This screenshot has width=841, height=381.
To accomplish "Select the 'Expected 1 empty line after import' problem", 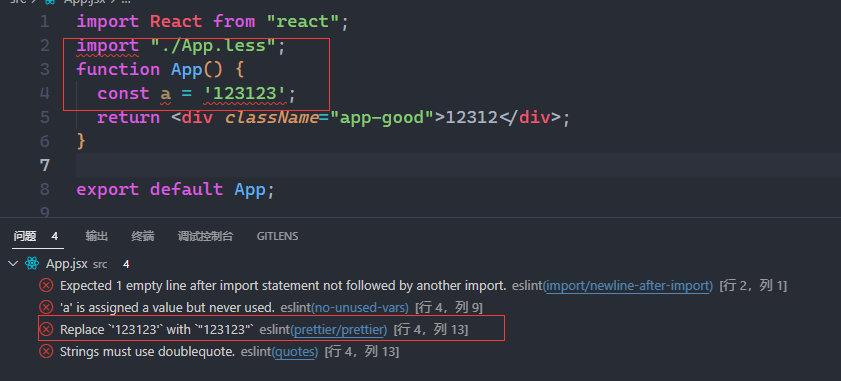I will [x=283, y=286].
